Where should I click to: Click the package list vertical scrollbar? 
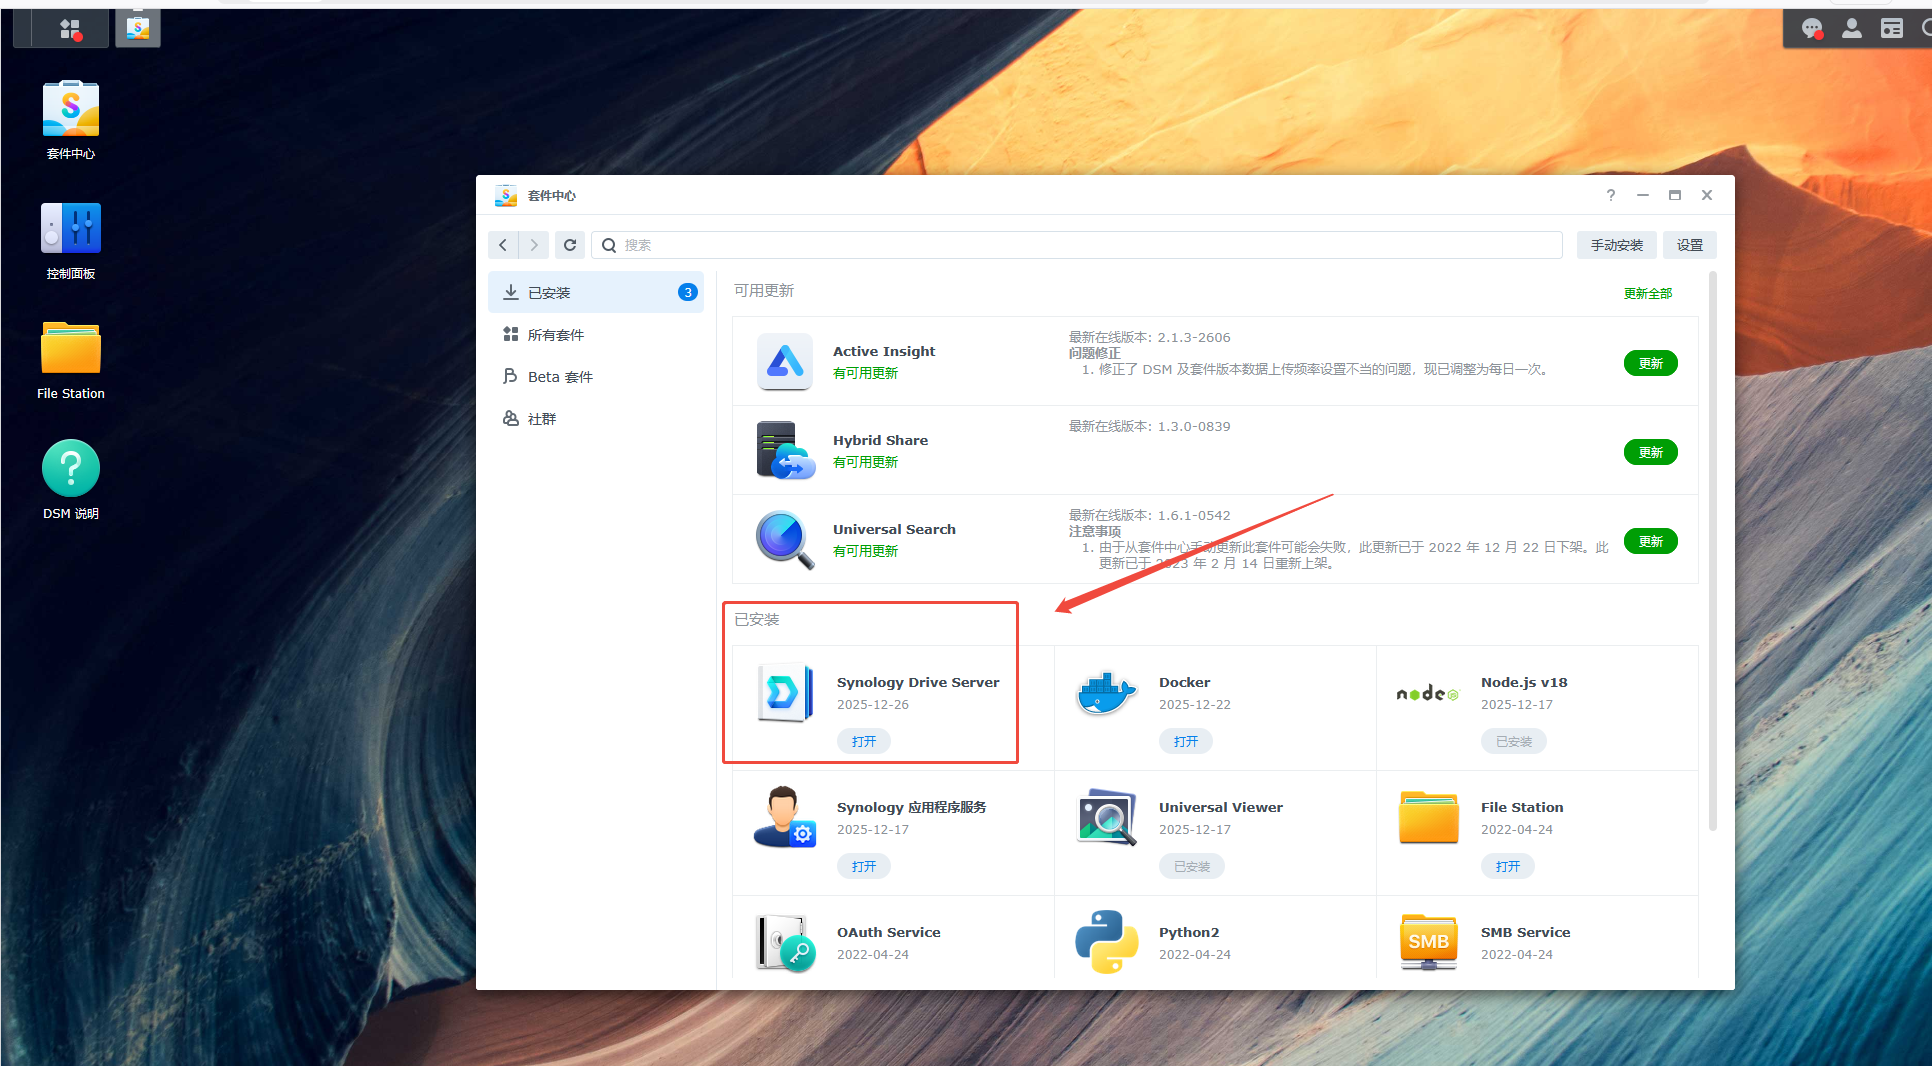pyautogui.click(x=1712, y=550)
